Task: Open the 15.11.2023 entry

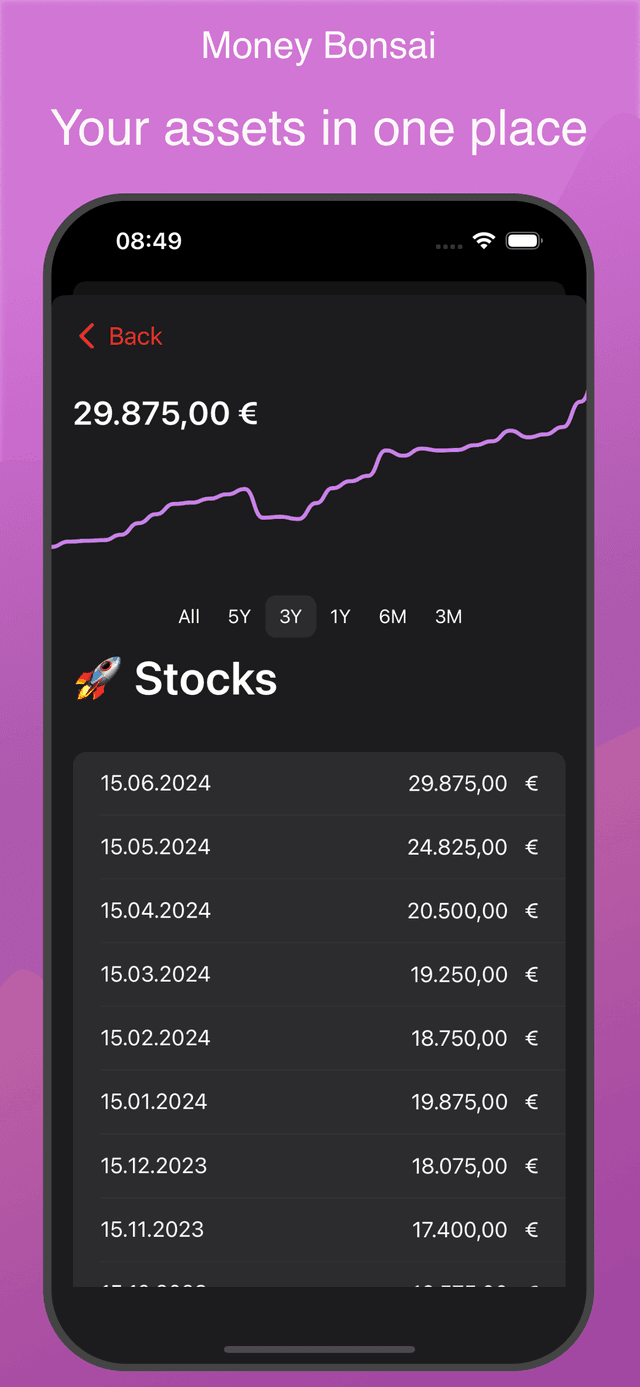Action: [x=318, y=1230]
